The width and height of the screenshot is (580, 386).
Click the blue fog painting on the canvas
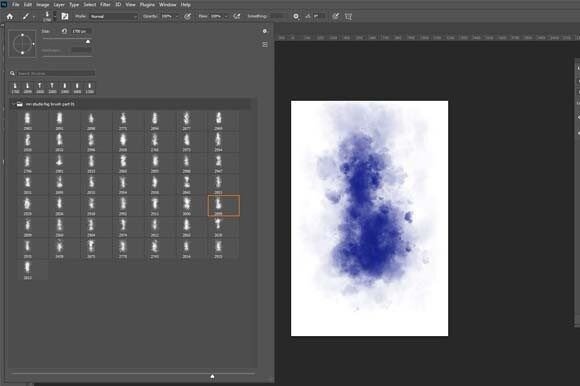click(370, 218)
